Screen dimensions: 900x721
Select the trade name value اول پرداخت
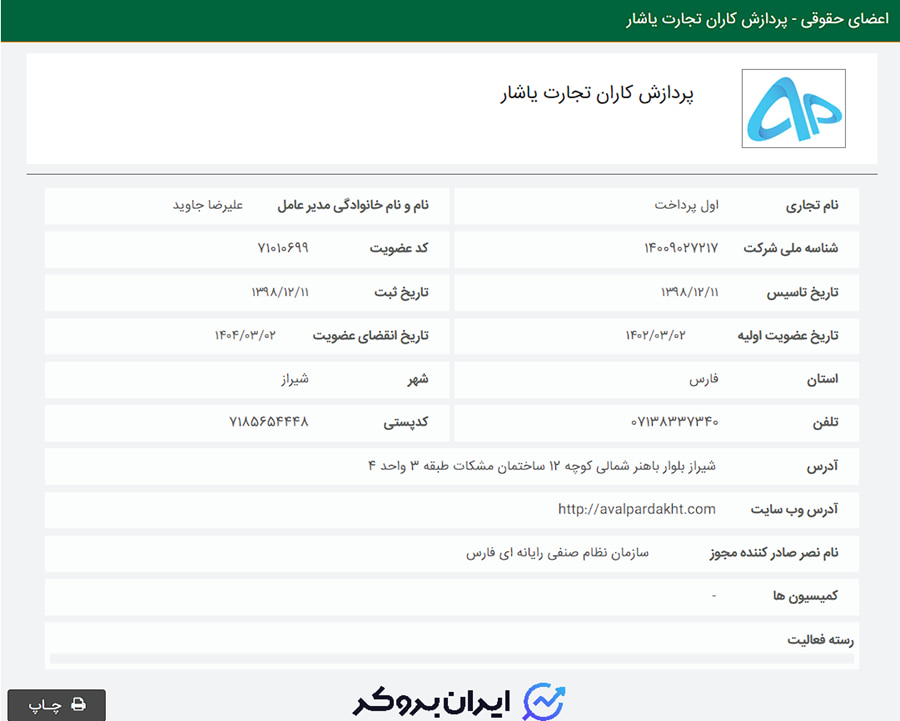(x=686, y=205)
